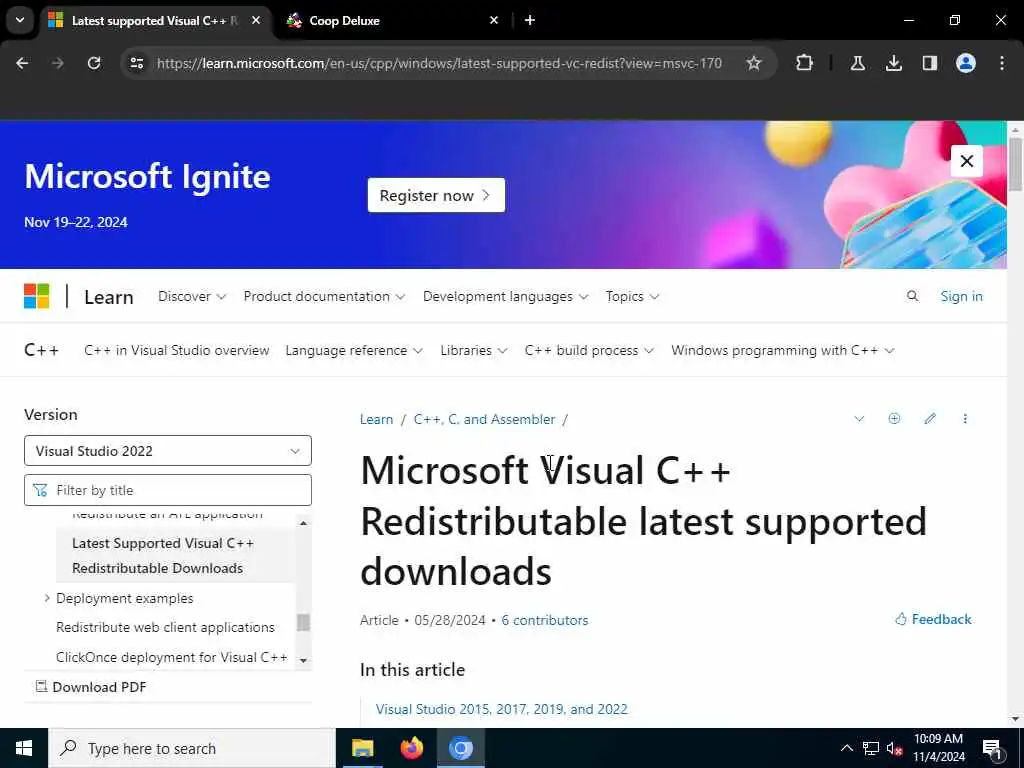Image resolution: width=1024 pixels, height=768 pixels.
Task: Click the taskbar search box
Action: click(191, 748)
